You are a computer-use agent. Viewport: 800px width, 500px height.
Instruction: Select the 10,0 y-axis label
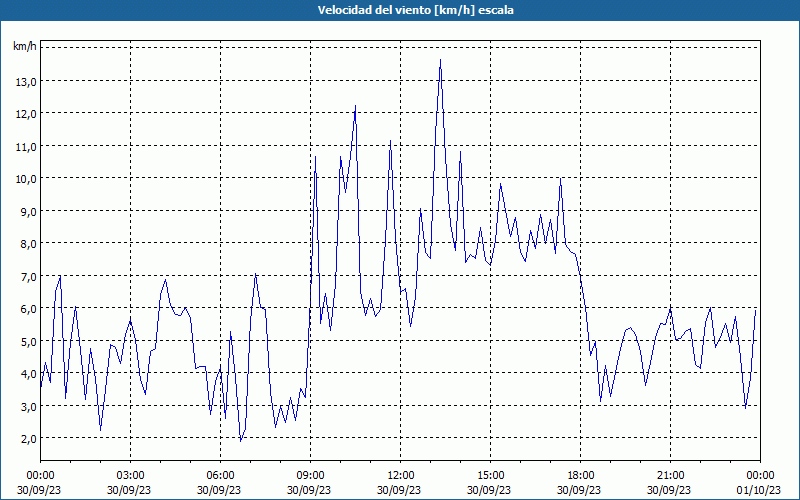[27, 179]
